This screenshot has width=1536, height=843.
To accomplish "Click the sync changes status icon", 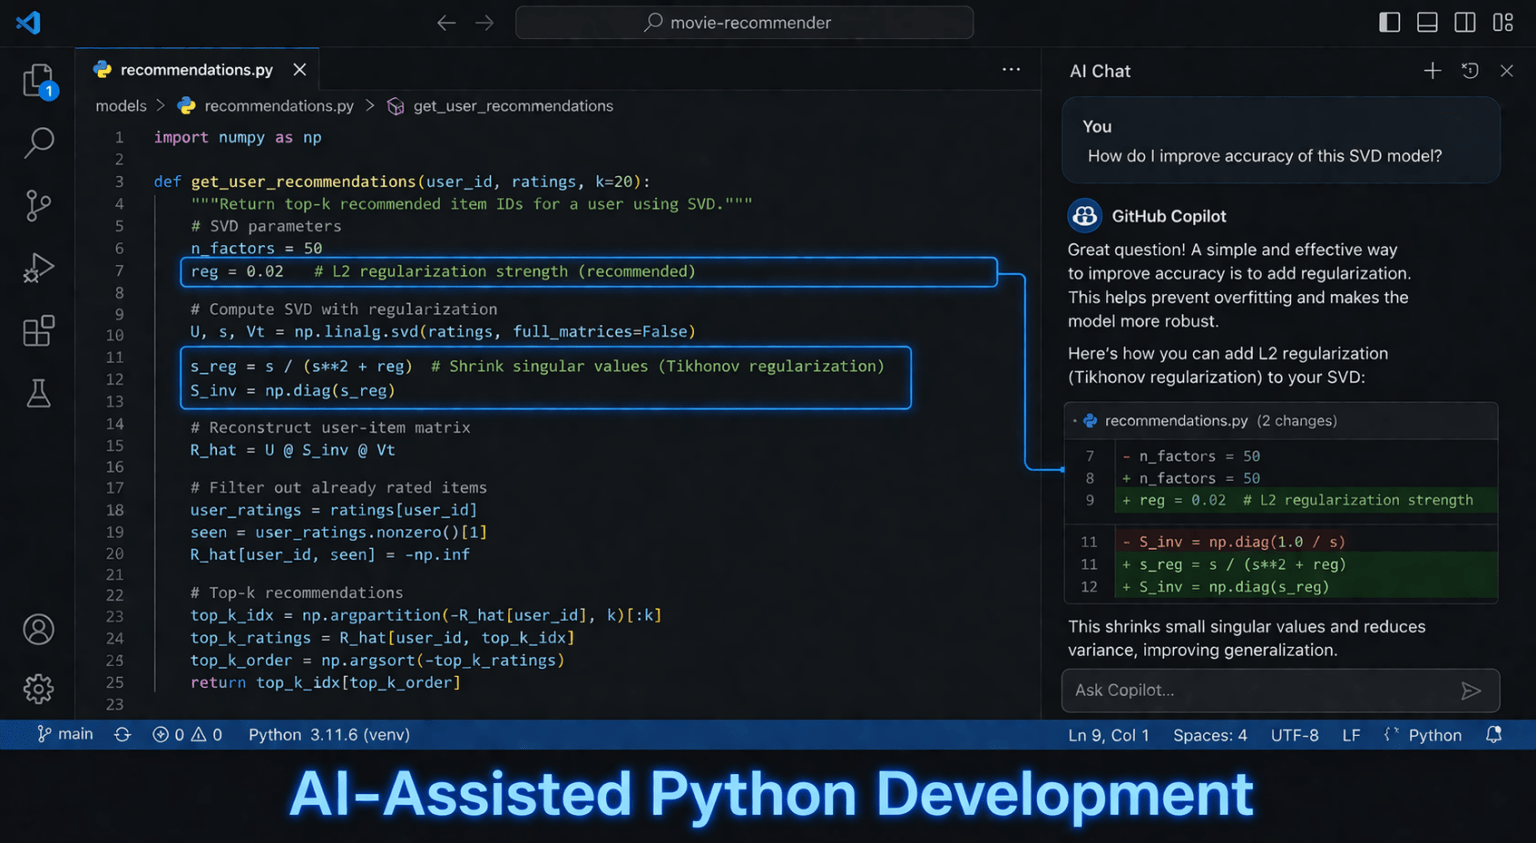I will (122, 734).
